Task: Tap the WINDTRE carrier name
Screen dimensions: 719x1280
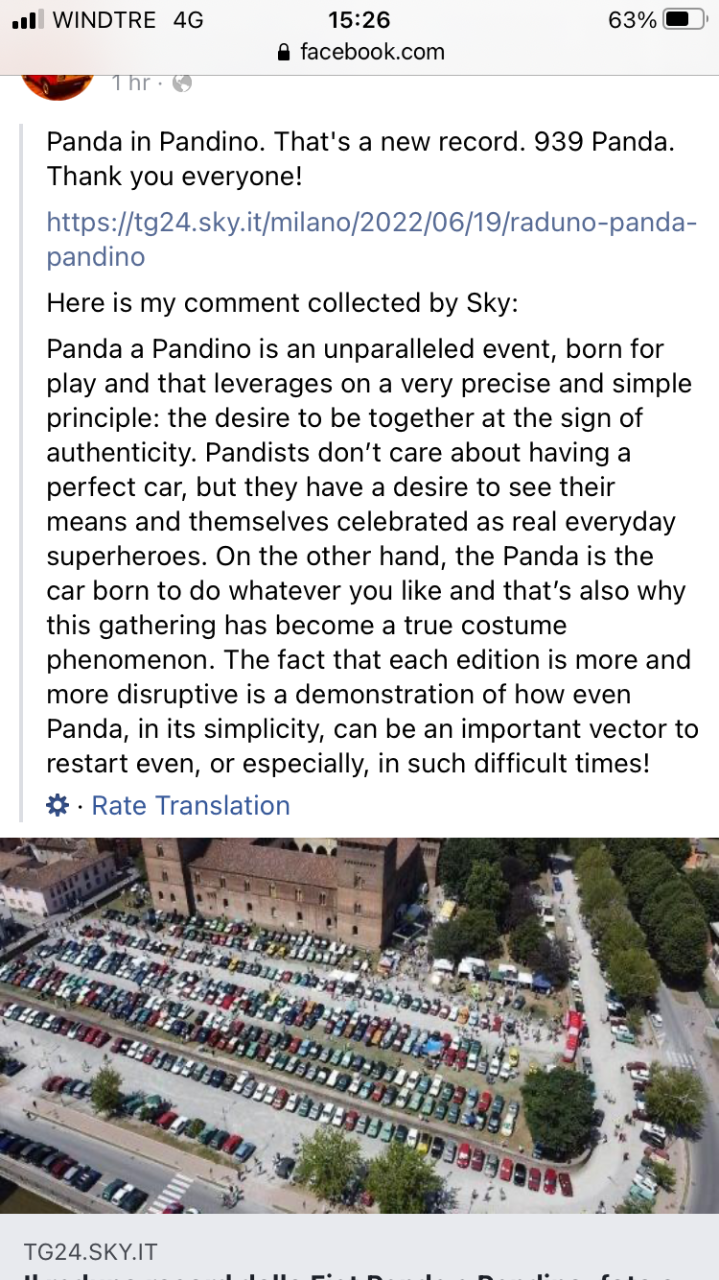Action: tap(103, 19)
